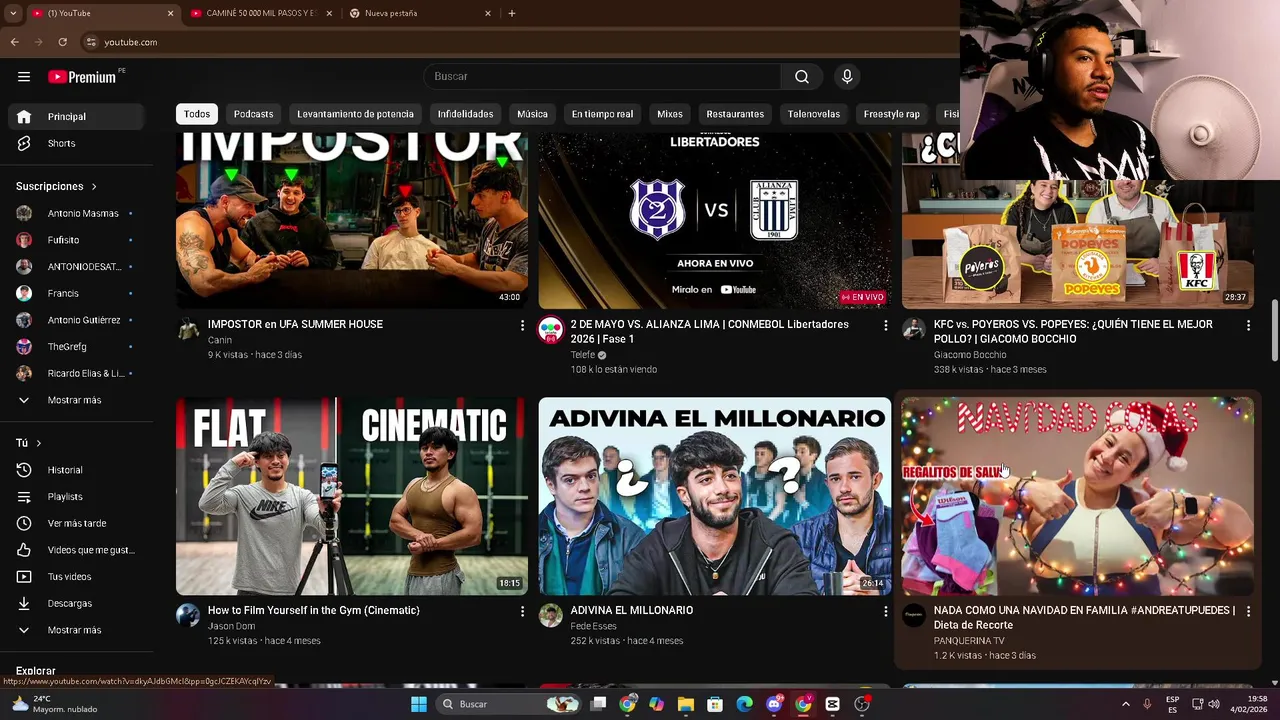Viewport: 1280px width, 720px height.
Task: Select the Mixes filter chip
Action: click(669, 114)
